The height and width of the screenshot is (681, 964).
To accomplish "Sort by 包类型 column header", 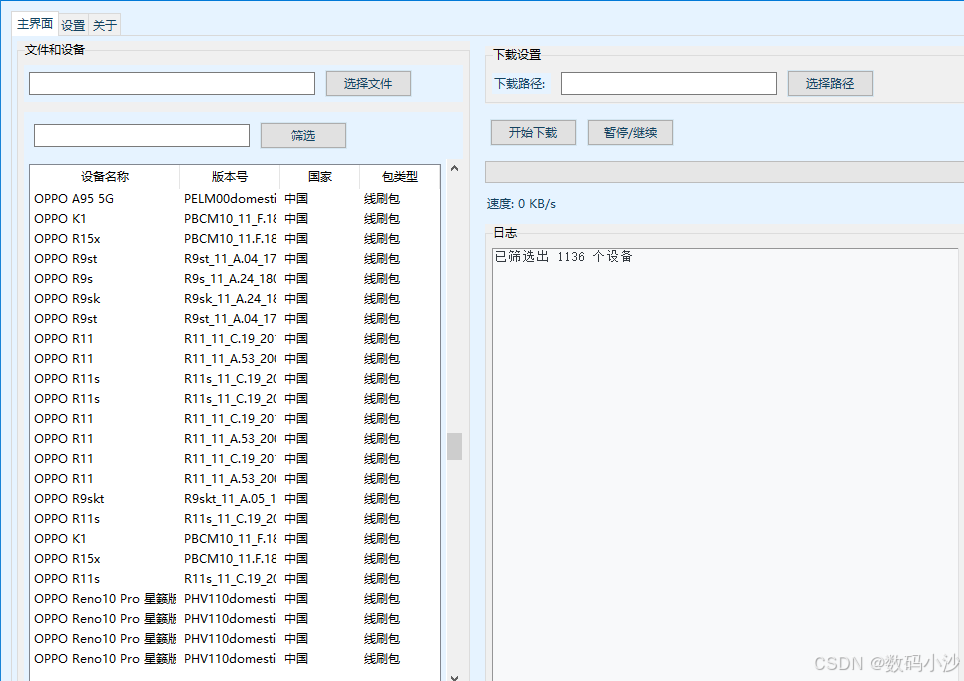I will click(400, 177).
